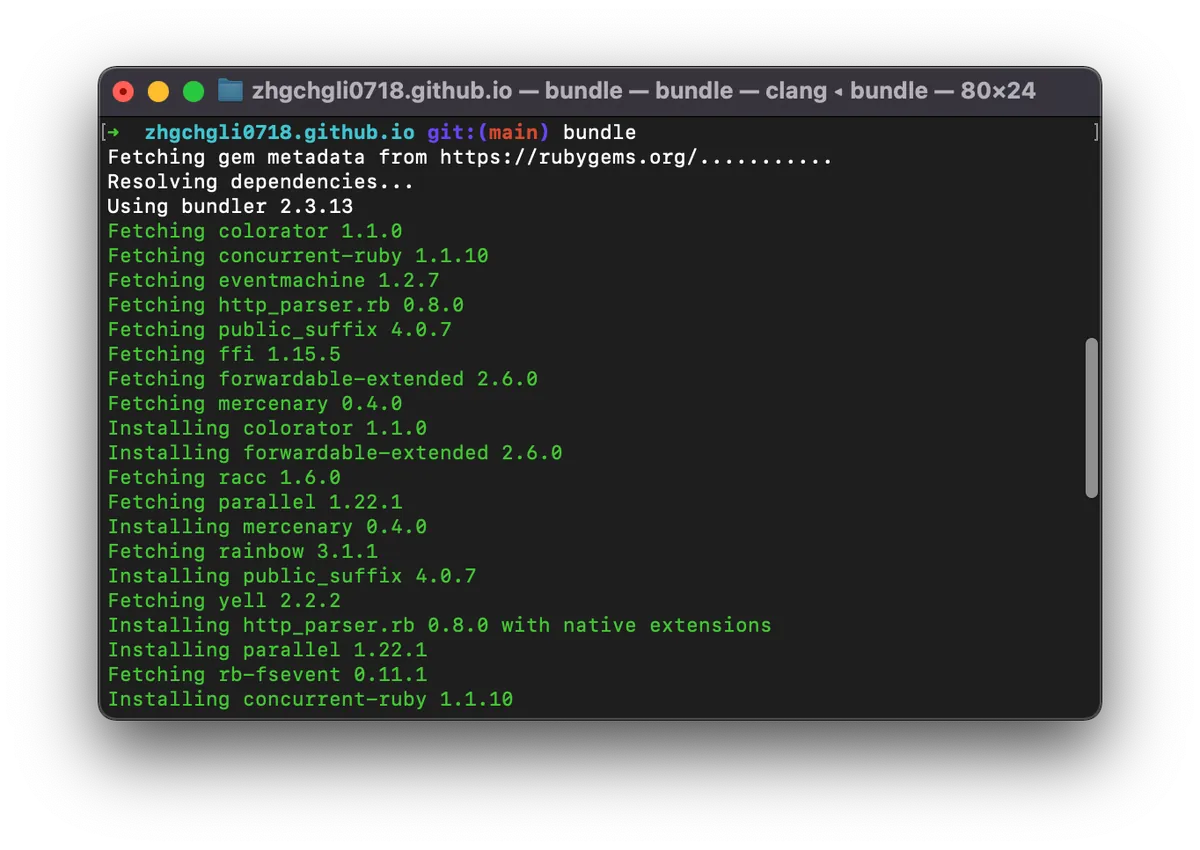The width and height of the screenshot is (1200, 850).
Task: Click the "with native extensions" text
Action: tap(636, 625)
